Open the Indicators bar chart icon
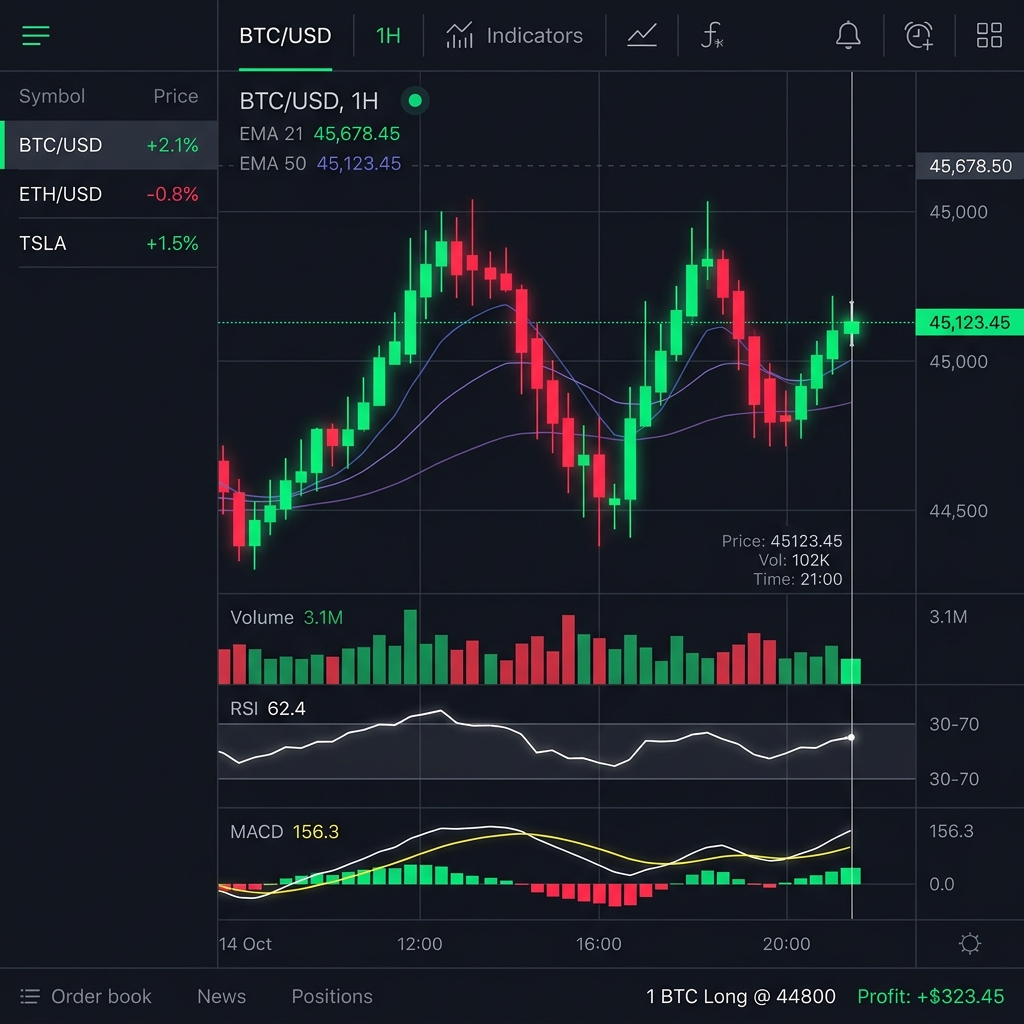Screen dimensions: 1024x1024 (x=459, y=35)
